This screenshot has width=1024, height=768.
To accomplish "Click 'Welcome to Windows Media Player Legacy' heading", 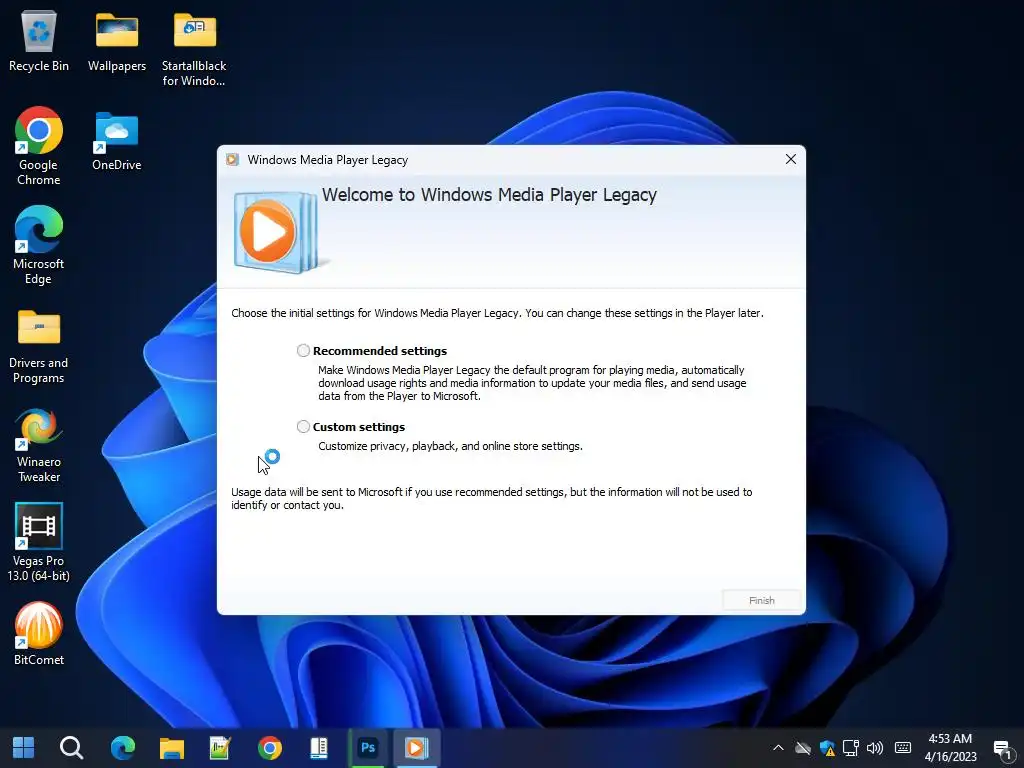I will pyautogui.click(x=489, y=195).
